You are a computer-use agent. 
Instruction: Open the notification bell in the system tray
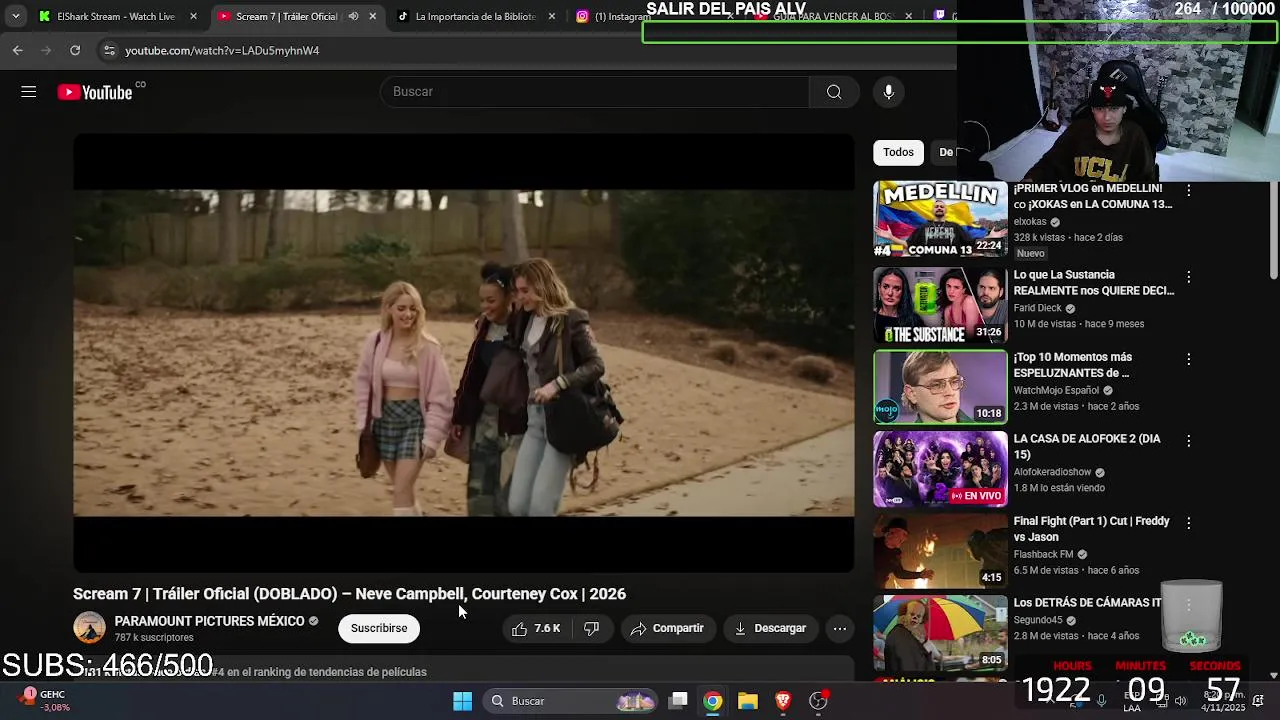click(x=1258, y=701)
